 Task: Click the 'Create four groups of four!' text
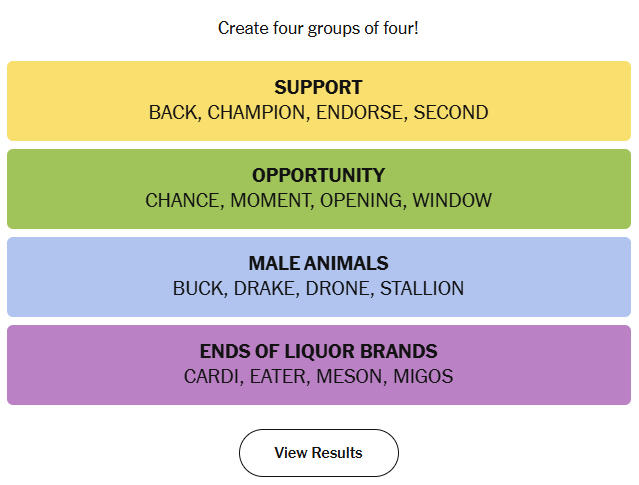pos(318,28)
